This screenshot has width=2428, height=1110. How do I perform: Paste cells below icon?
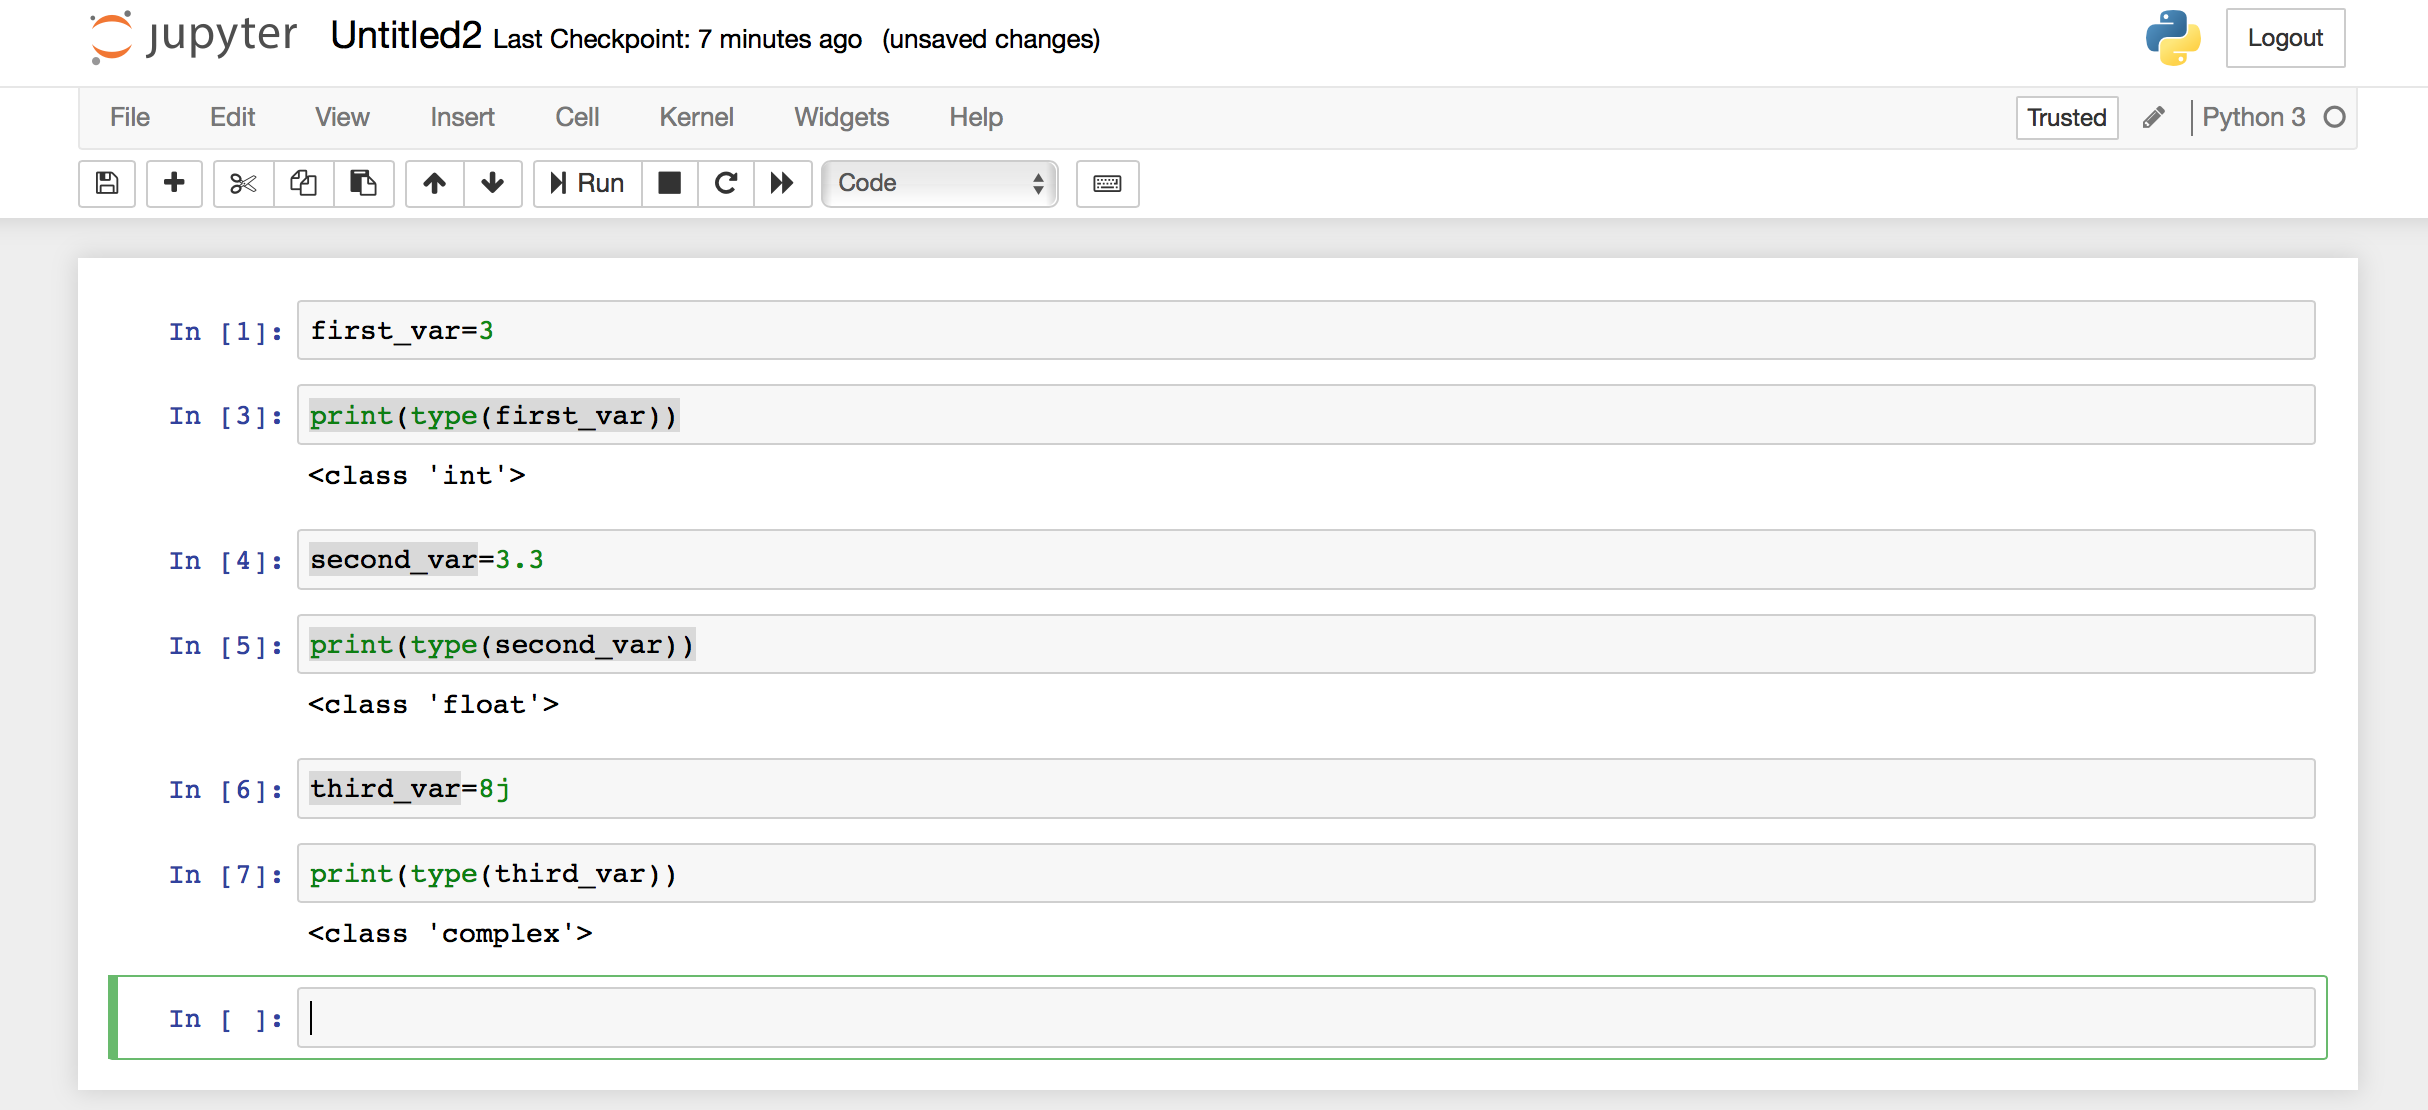point(363,183)
